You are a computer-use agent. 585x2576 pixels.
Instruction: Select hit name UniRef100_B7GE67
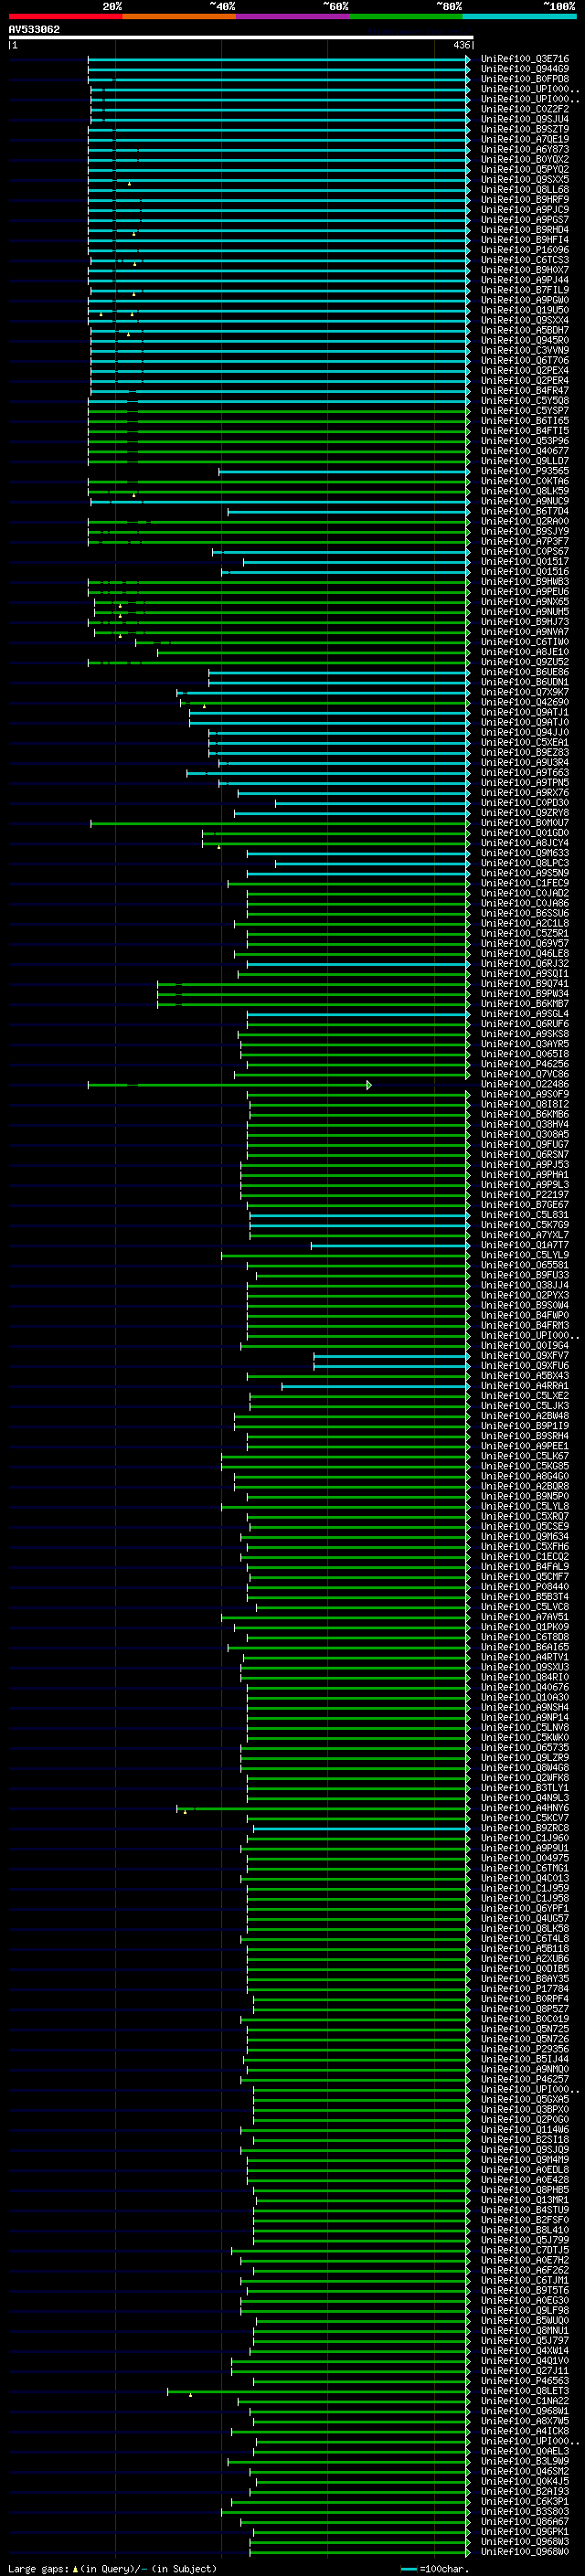(525, 1205)
